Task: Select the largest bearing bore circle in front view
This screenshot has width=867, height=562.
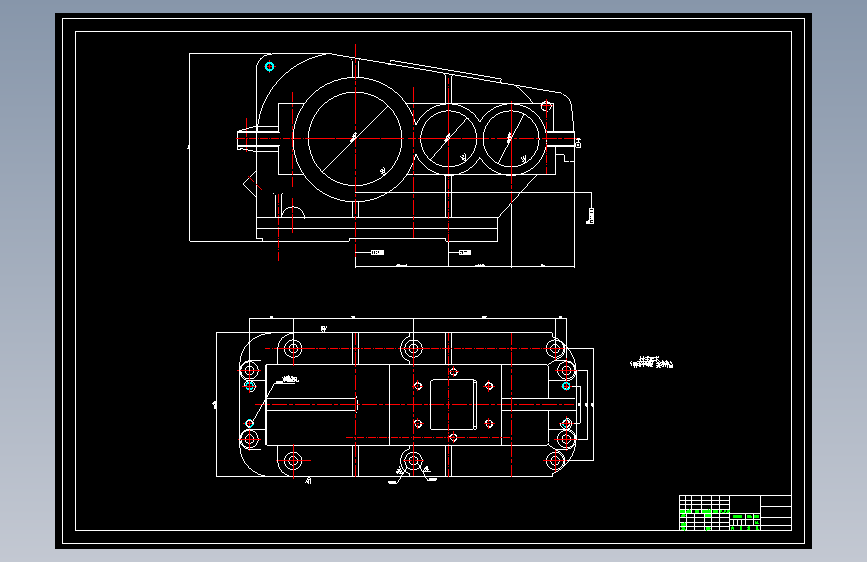Action: pyautogui.click(x=355, y=139)
